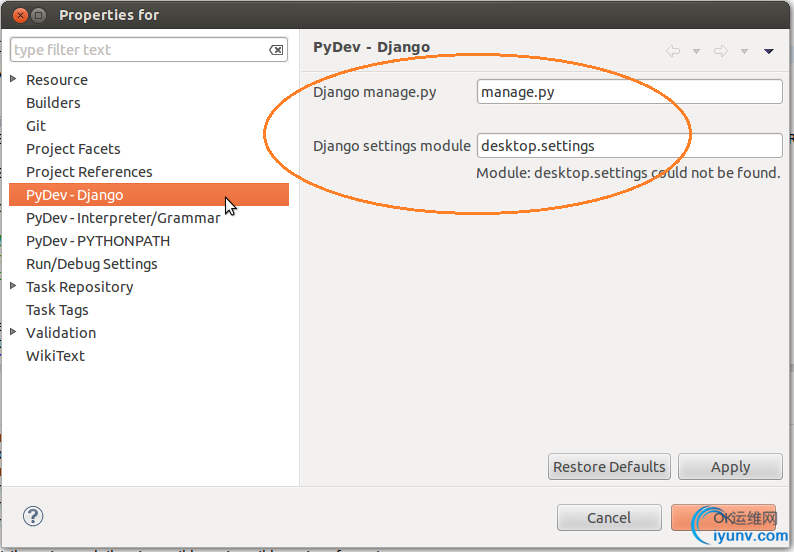Select PyDev - Interpreter/Grammar page
The height and width of the screenshot is (552, 794).
(123, 218)
